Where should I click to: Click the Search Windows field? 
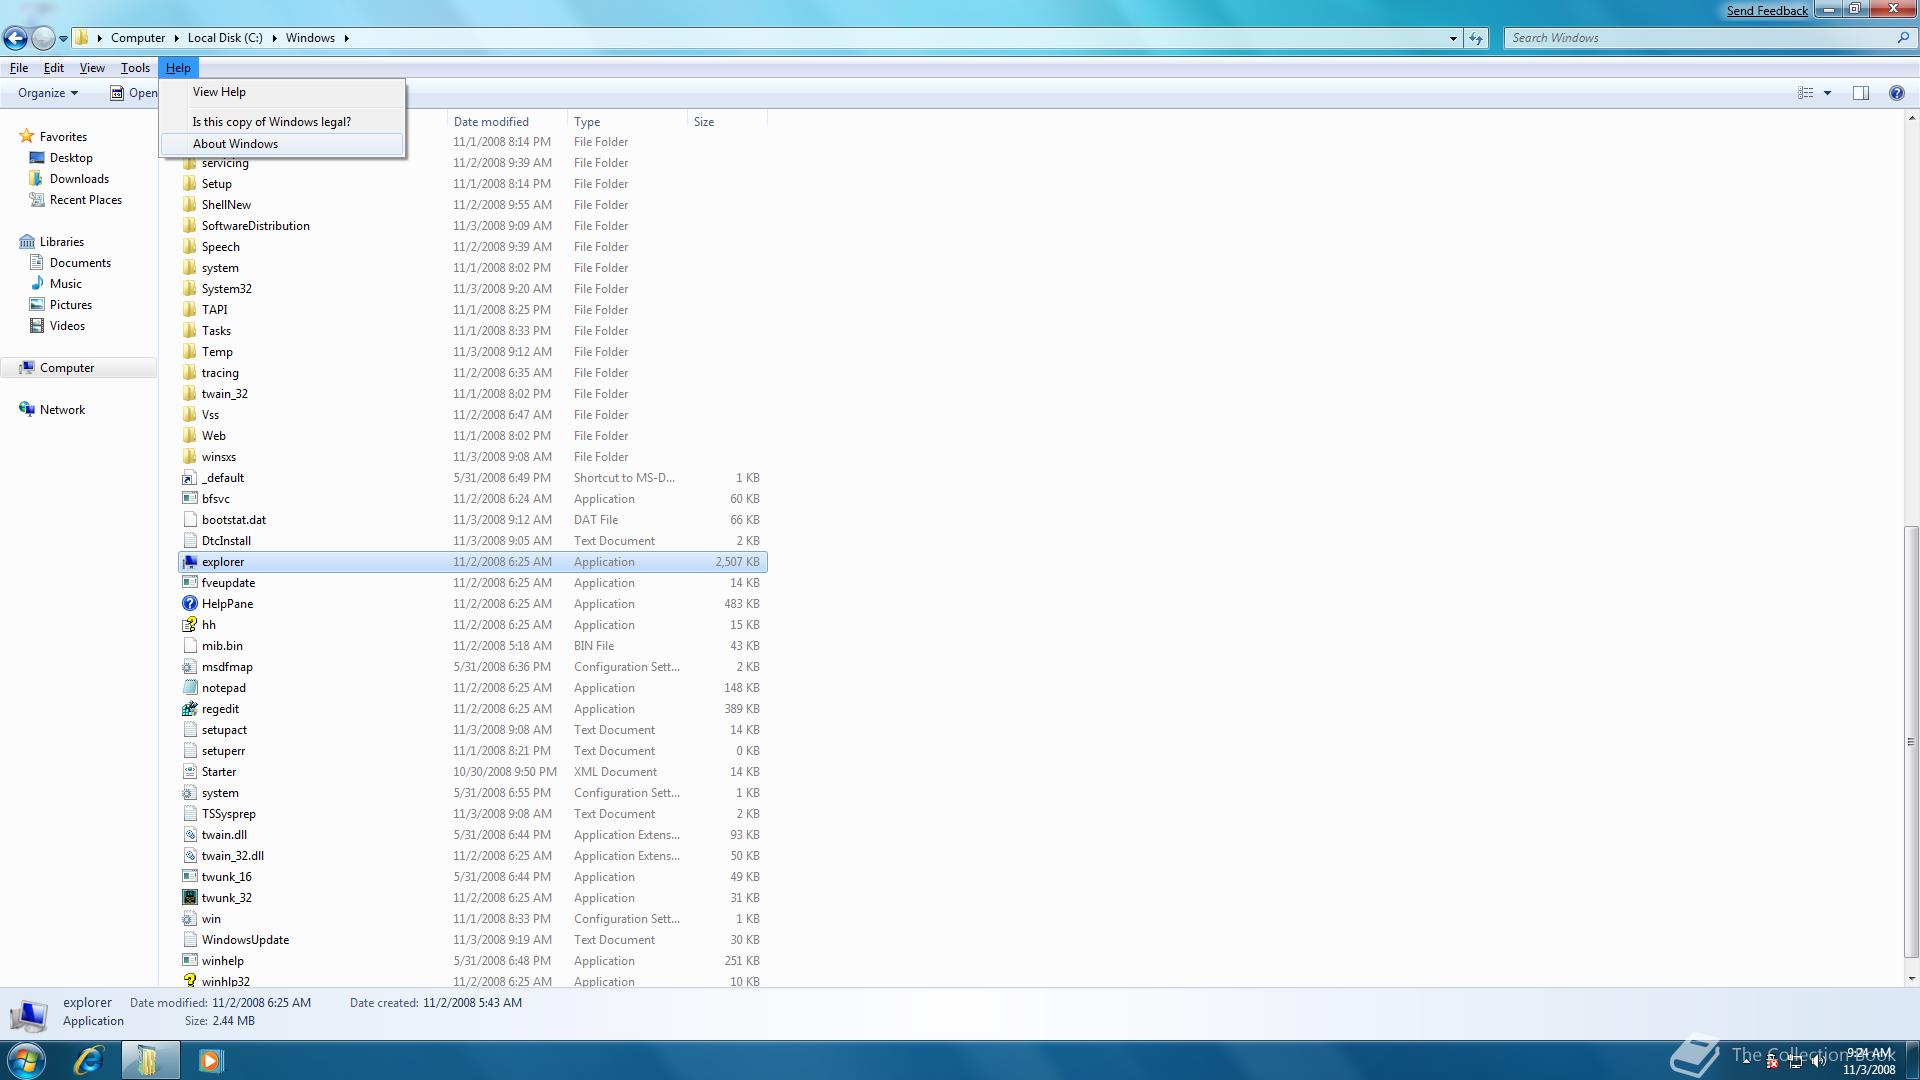[x=1698, y=38]
